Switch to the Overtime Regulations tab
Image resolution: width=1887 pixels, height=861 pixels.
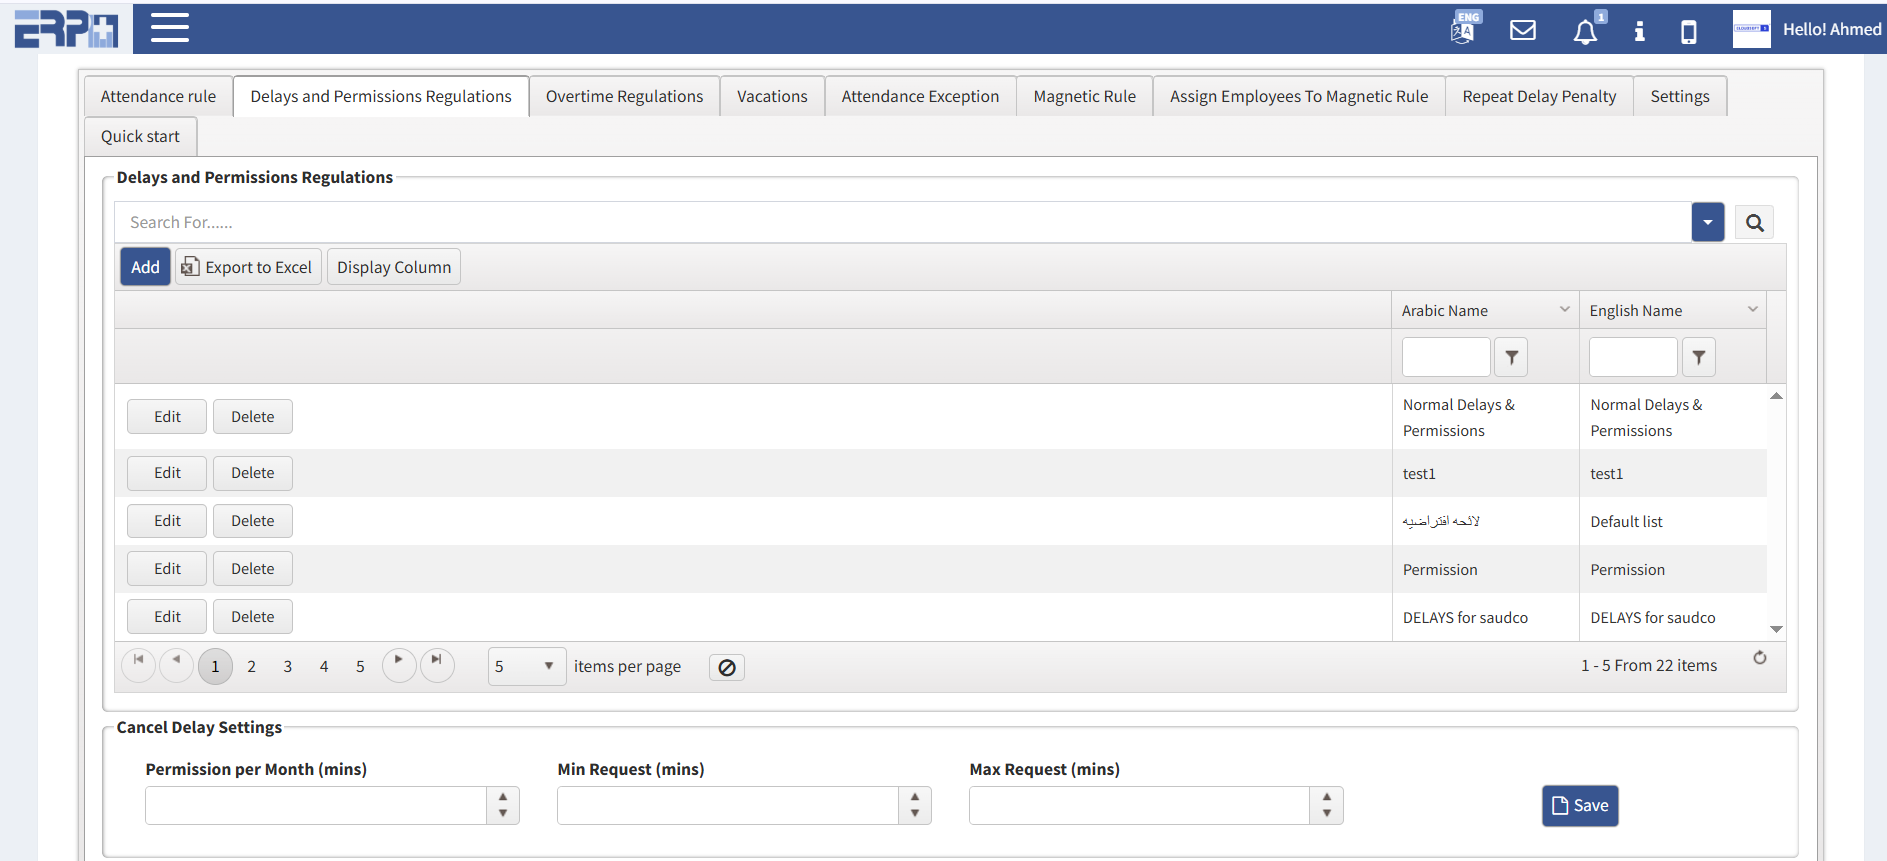(624, 97)
